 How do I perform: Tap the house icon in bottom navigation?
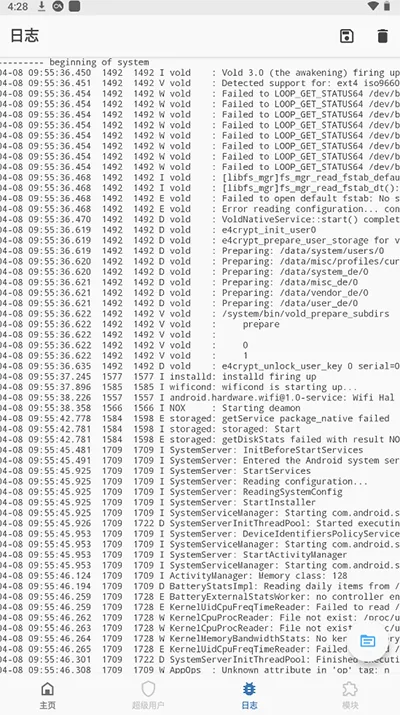(x=47, y=689)
